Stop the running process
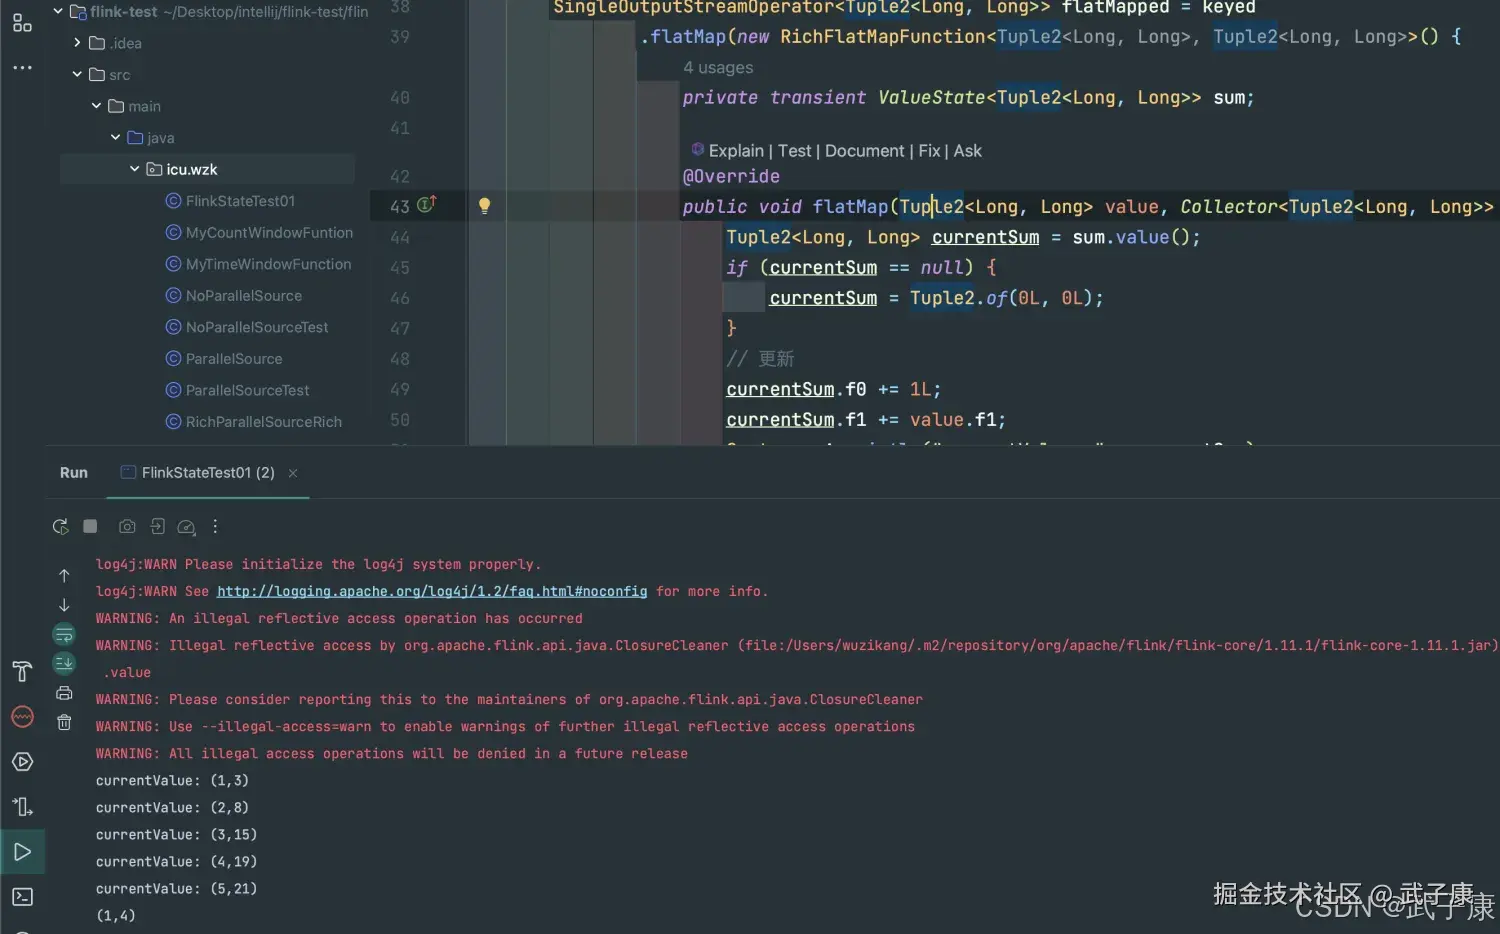The width and height of the screenshot is (1500, 934). (x=90, y=526)
